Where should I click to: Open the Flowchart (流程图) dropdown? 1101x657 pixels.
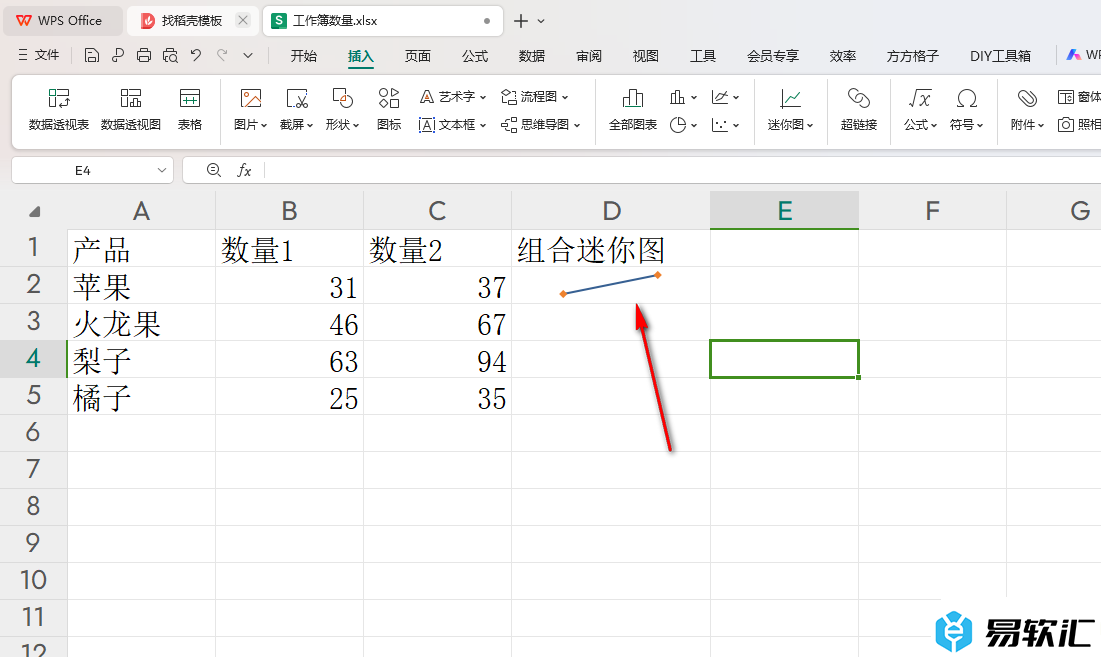[534, 97]
